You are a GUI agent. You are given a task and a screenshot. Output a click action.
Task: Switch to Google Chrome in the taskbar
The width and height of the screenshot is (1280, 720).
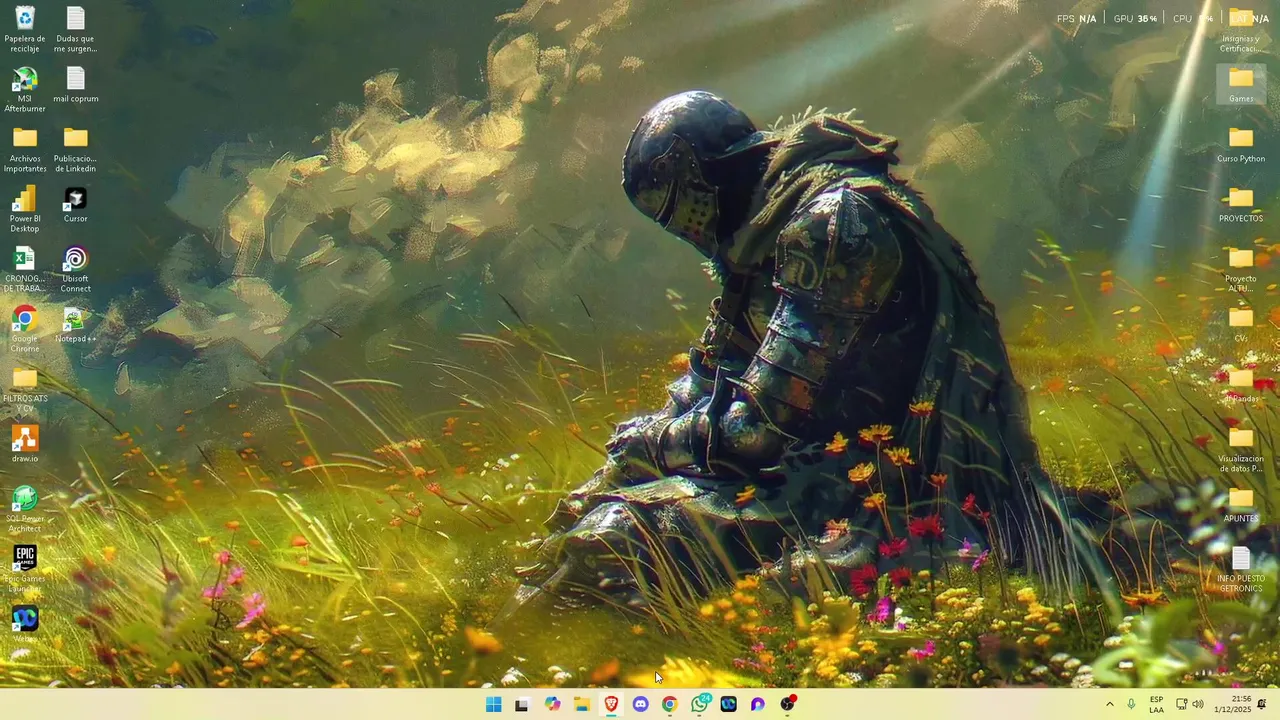click(x=670, y=704)
